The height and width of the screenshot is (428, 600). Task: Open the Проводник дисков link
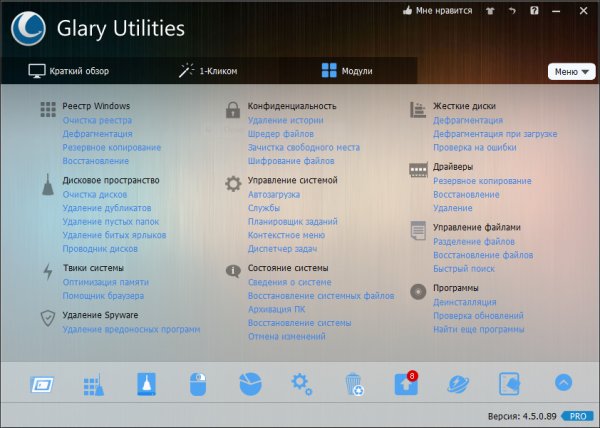click(100, 249)
